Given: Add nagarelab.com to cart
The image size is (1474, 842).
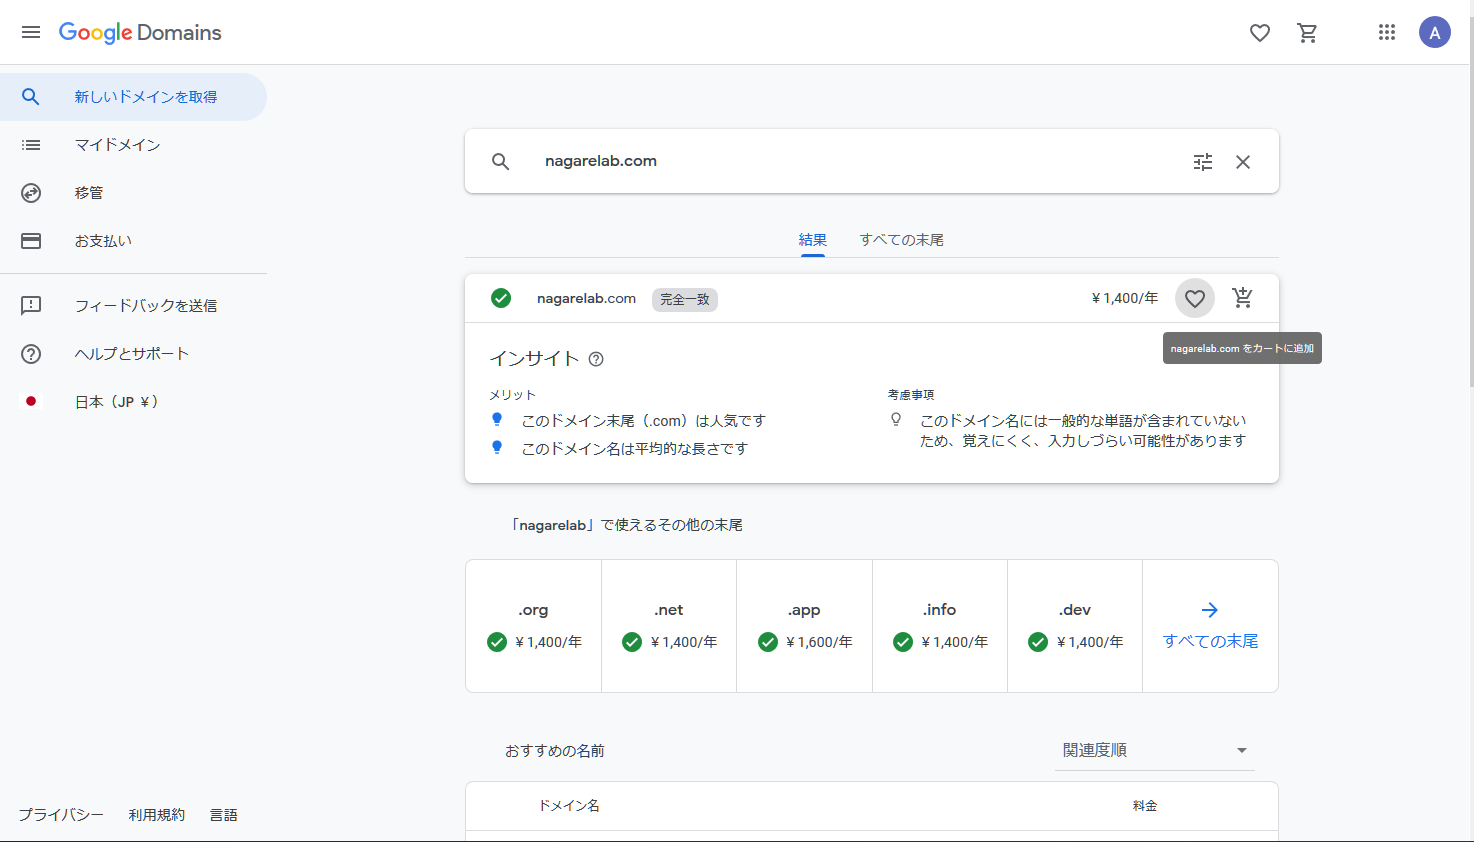Looking at the screenshot, I should coord(1243,297).
